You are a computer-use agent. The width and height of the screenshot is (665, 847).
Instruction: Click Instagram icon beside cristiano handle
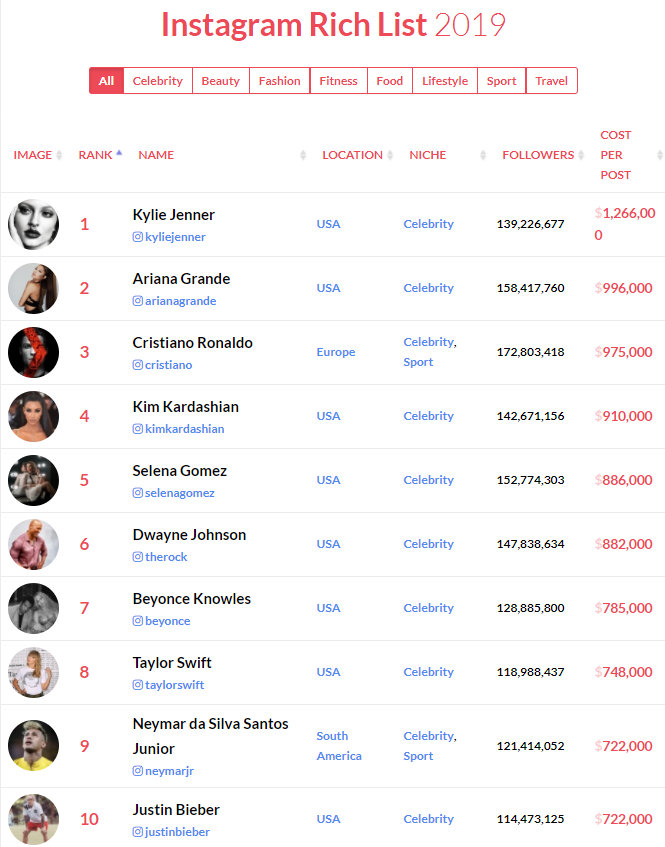138,365
